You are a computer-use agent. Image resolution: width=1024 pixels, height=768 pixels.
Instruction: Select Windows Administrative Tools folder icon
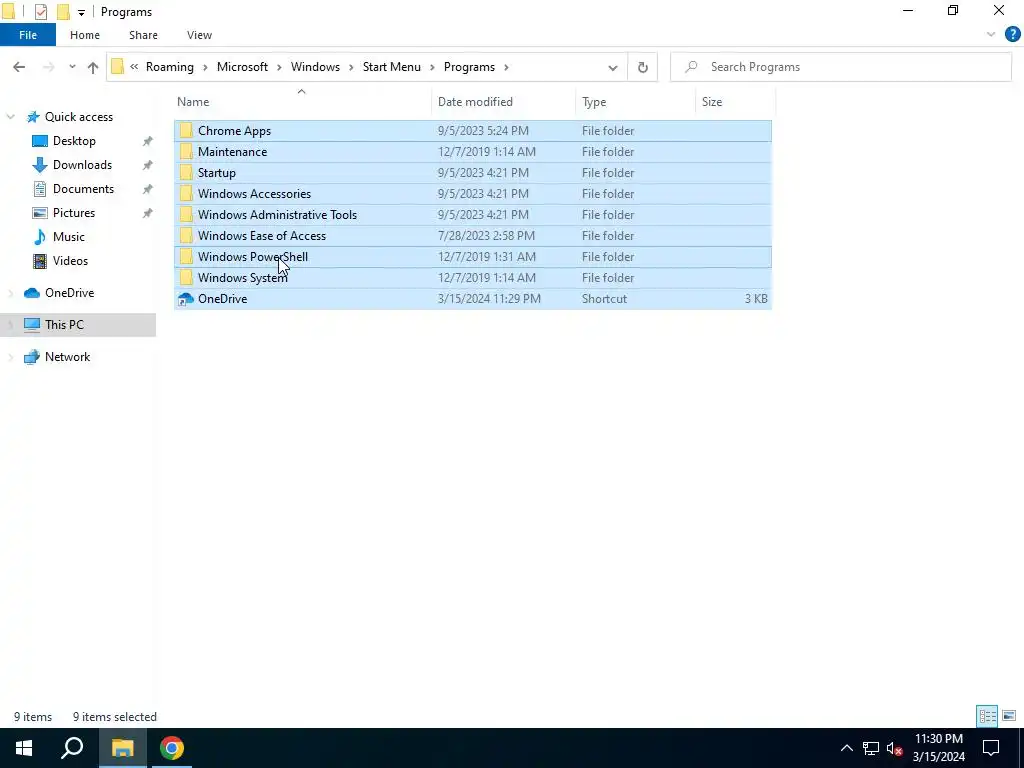(x=186, y=214)
